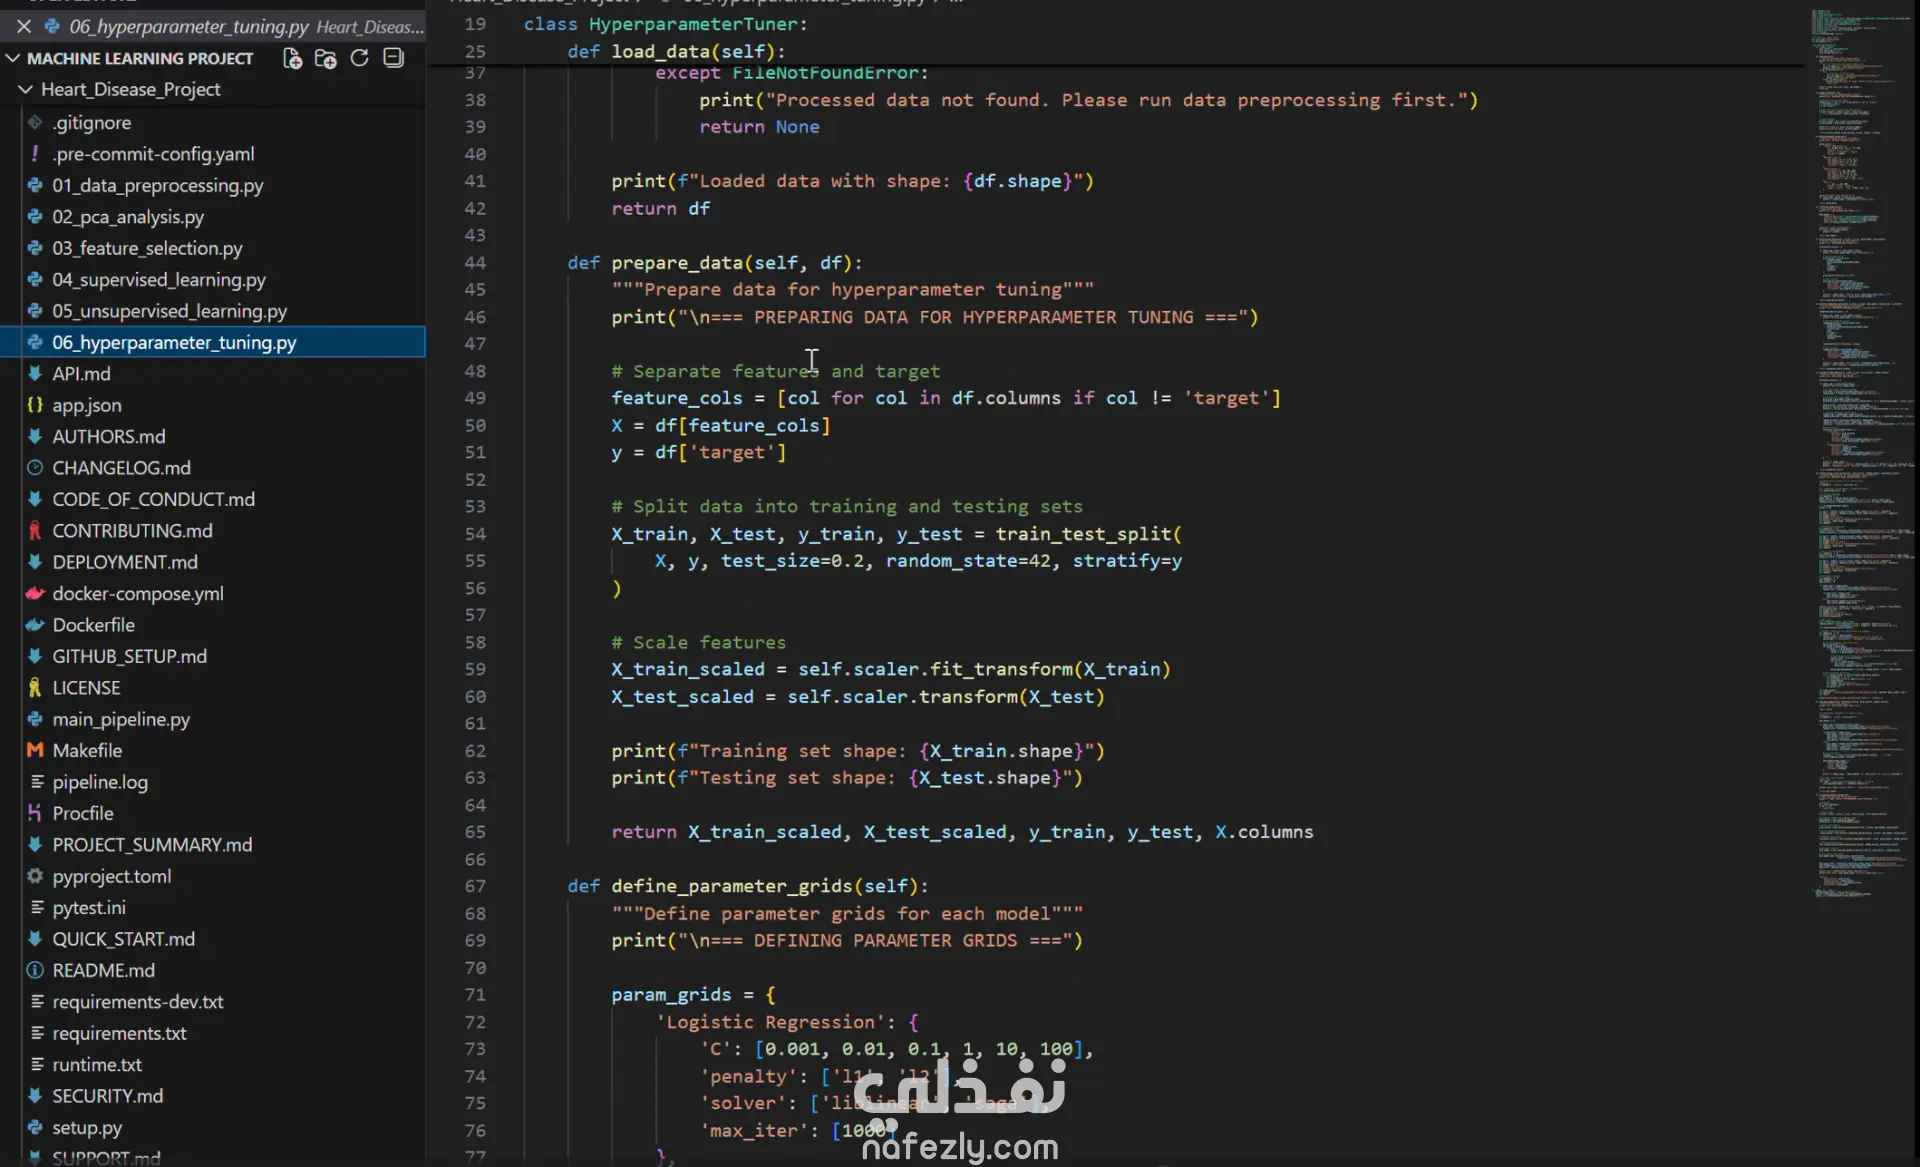Click the Refresh Explorer icon

(x=359, y=58)
